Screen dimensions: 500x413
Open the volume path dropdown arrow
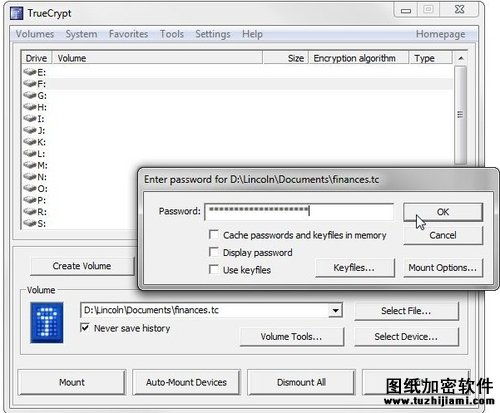pyautogui.click(x=336, y=310)
